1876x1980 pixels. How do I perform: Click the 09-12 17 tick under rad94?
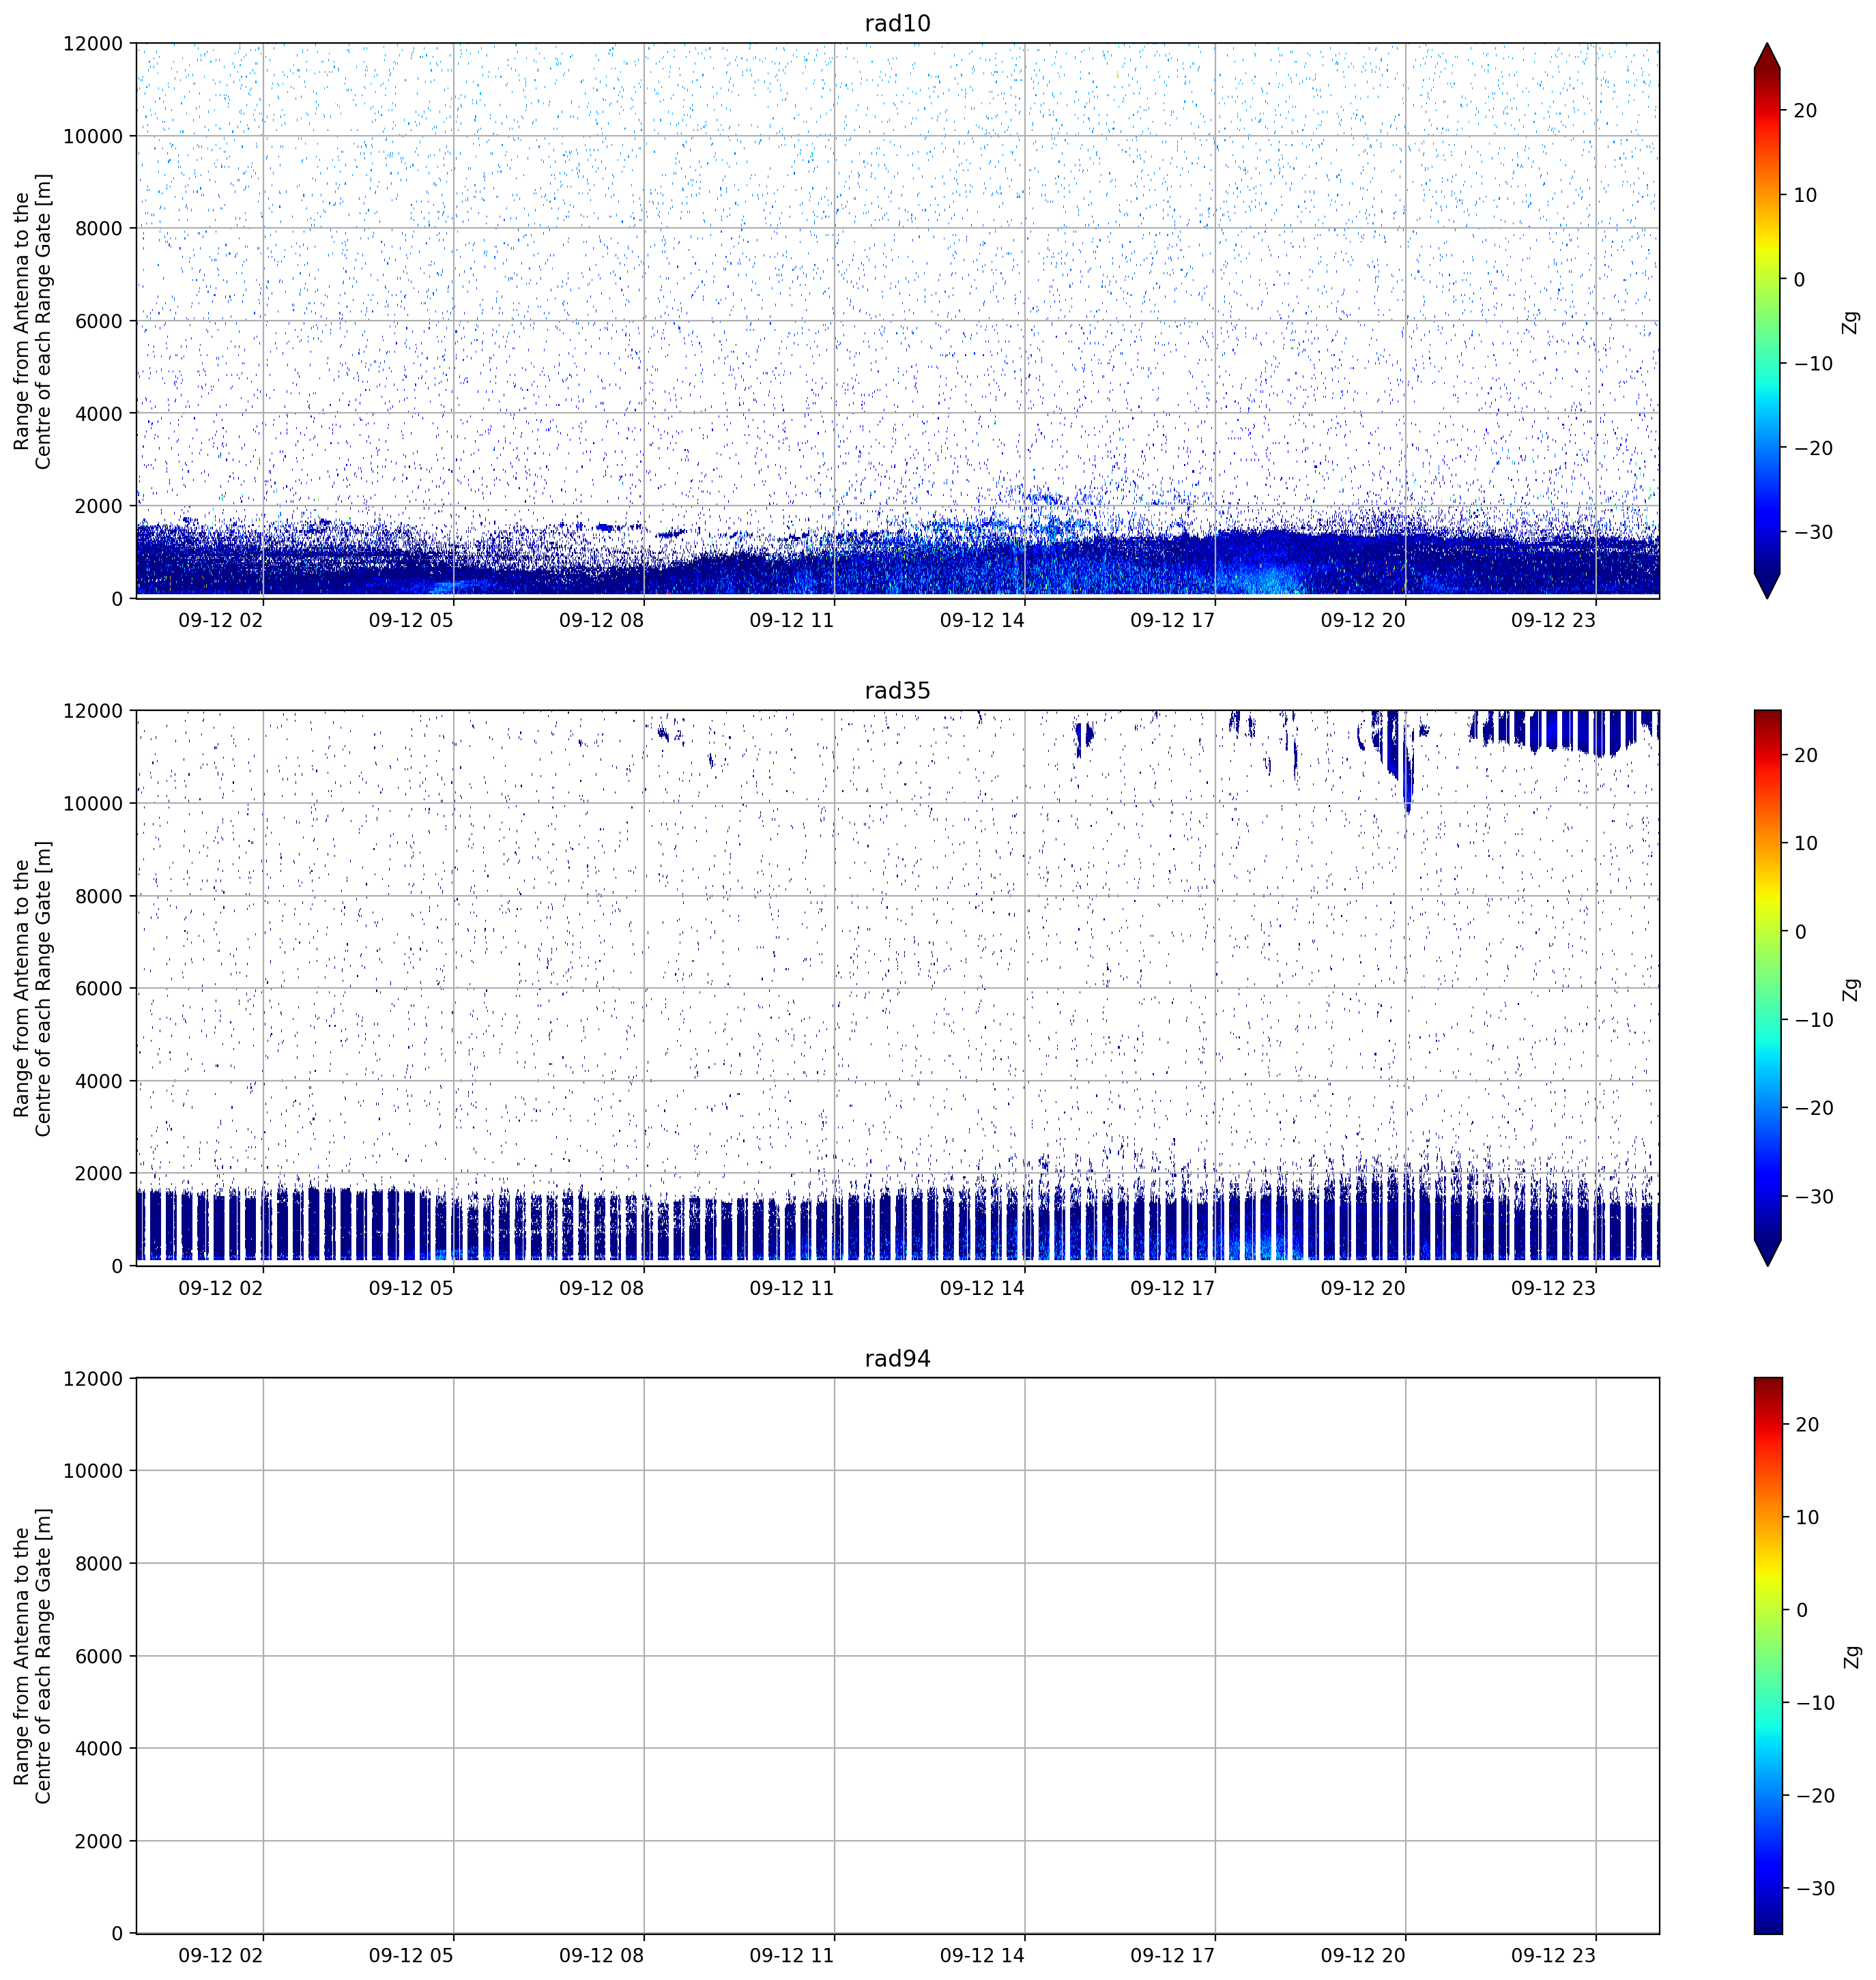click(1172, 1955)
